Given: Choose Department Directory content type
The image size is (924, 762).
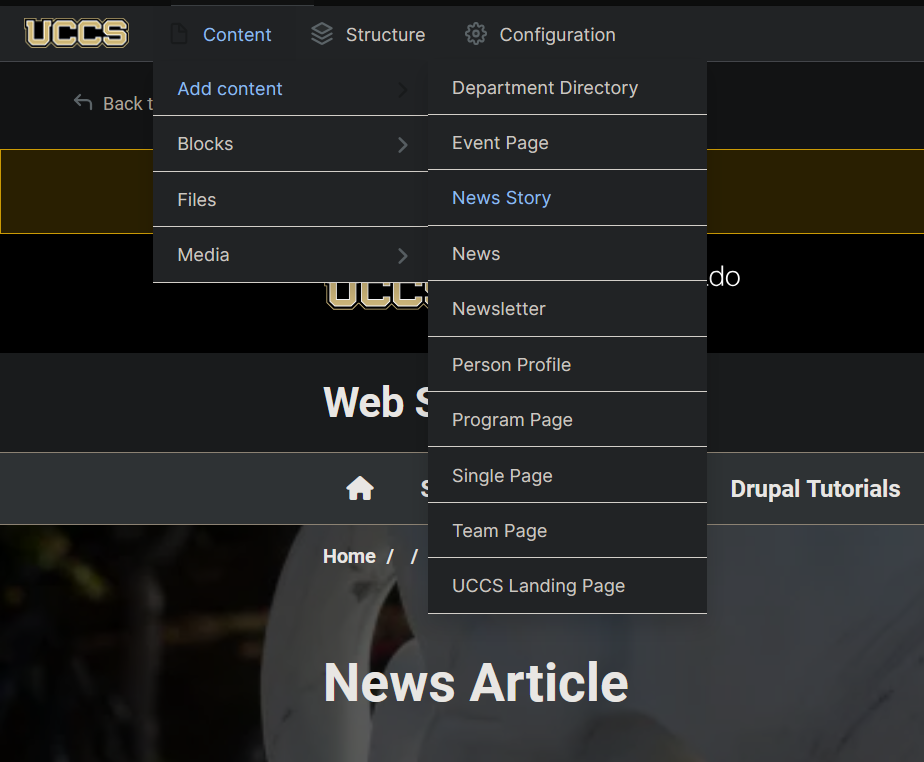Looking at the screenshot, I should (x=567, y=88).
